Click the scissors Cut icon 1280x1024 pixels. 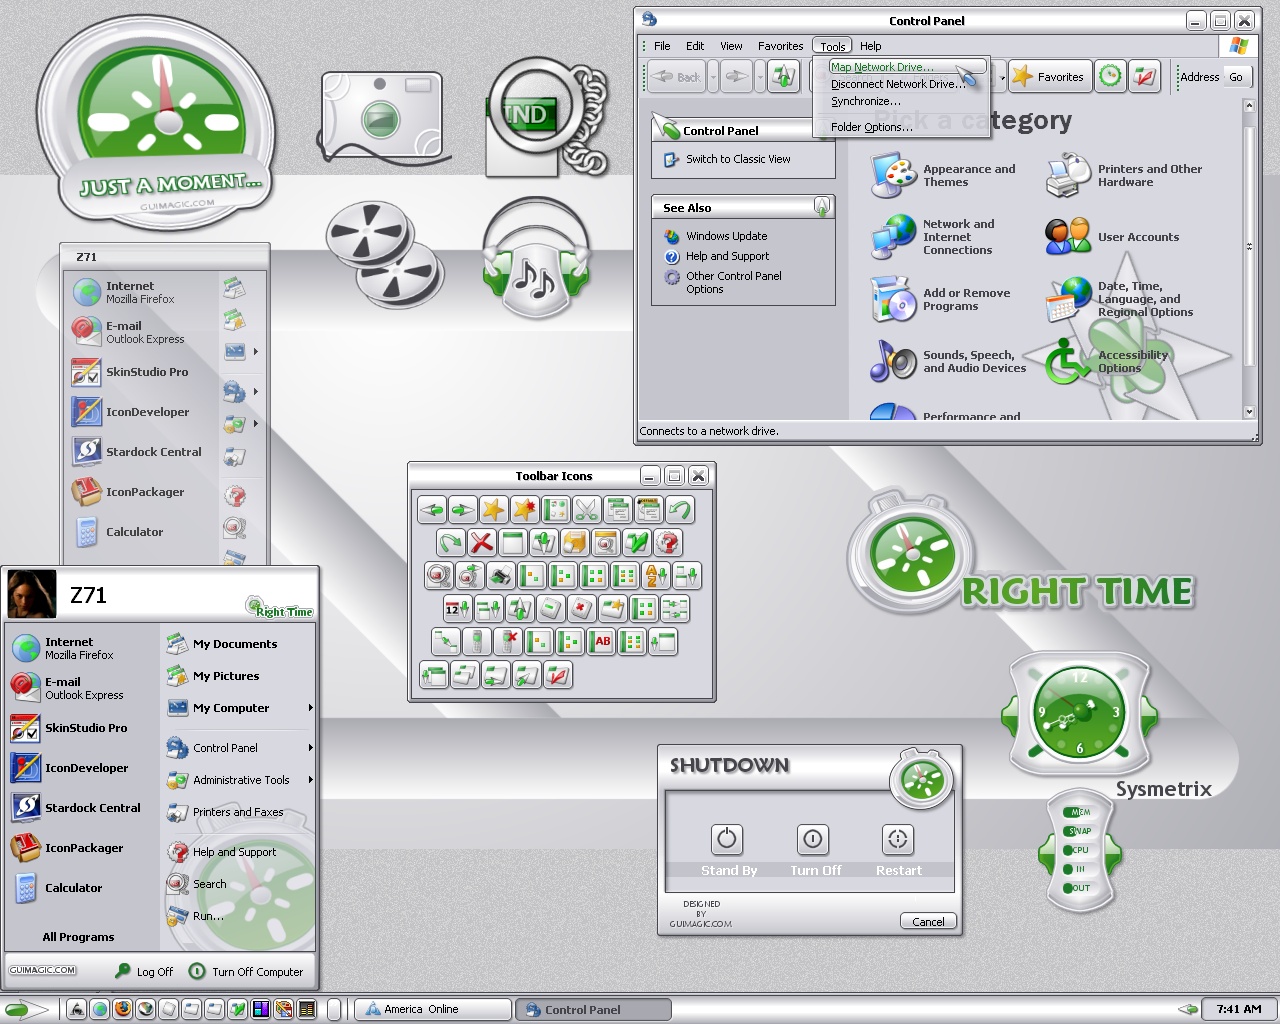click(587, 510)
